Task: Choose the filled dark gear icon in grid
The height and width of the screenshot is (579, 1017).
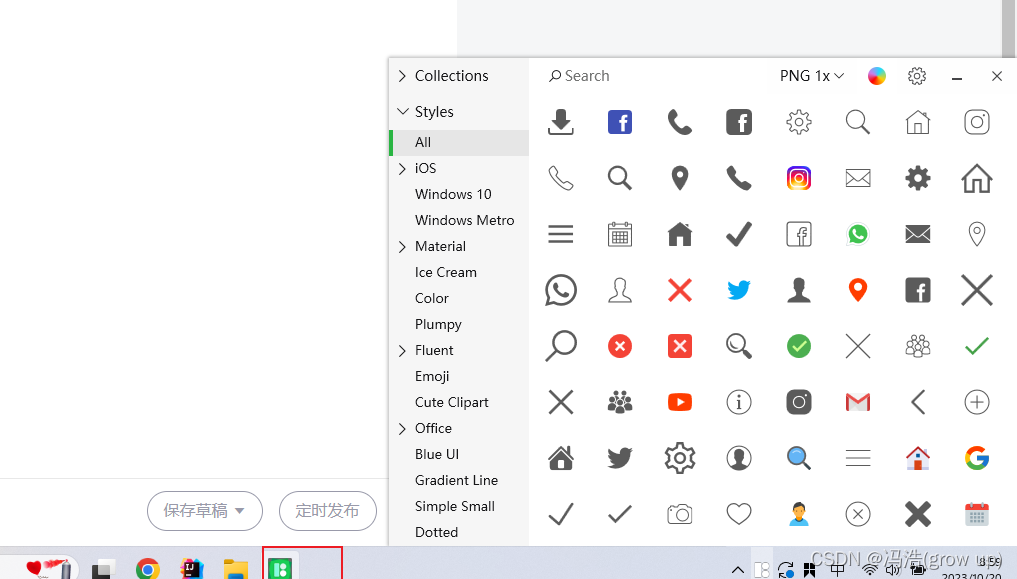Action: click(918, 178)
